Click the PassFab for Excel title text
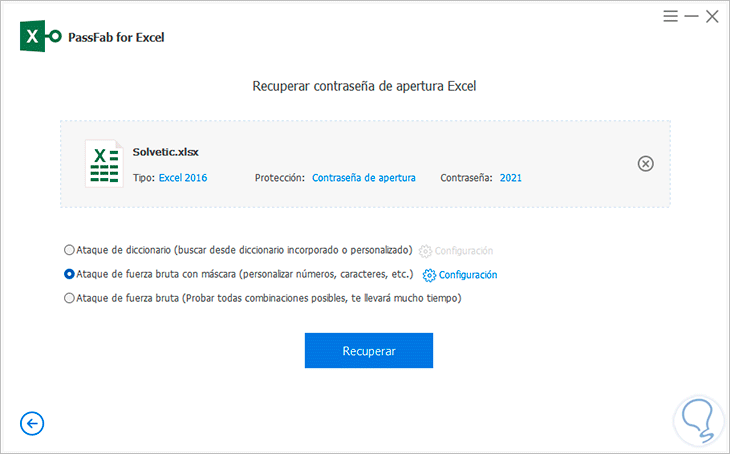This screenshot has height=454, width=730. click(x=116, y=37)
